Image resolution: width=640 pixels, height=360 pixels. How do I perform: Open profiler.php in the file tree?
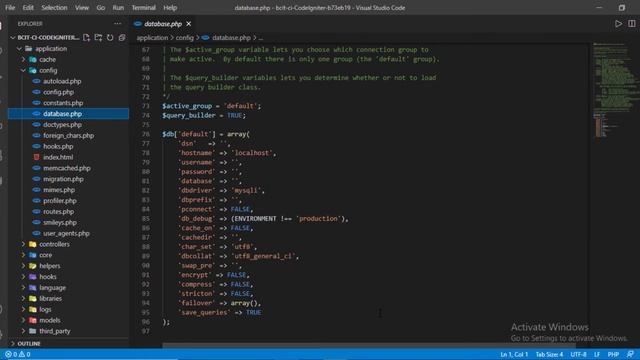pyautogui.click(x=69, y=201)
